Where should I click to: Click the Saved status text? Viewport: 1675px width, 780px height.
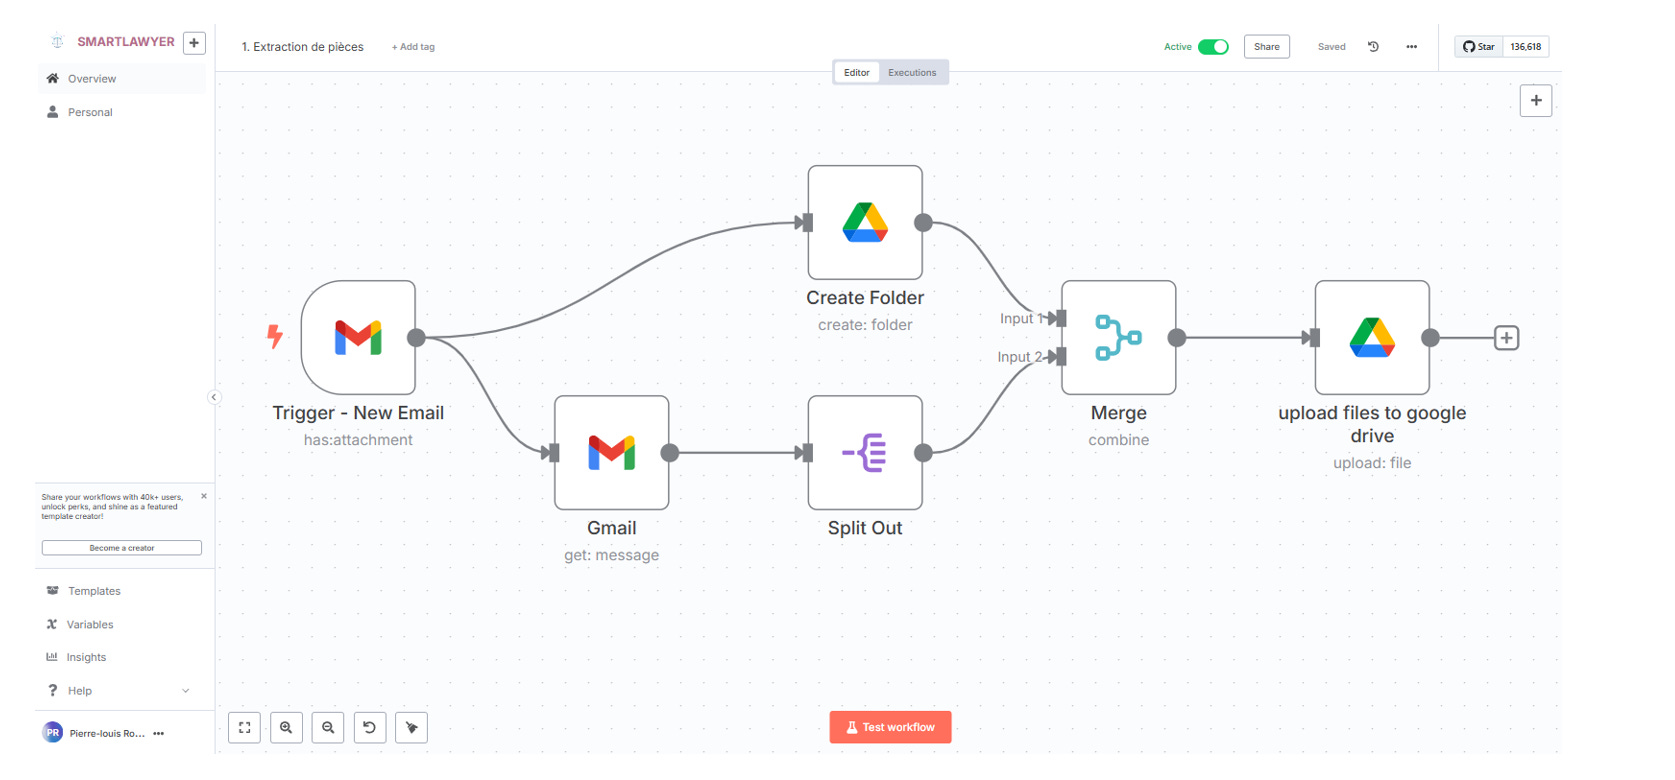coord(1331,47)
